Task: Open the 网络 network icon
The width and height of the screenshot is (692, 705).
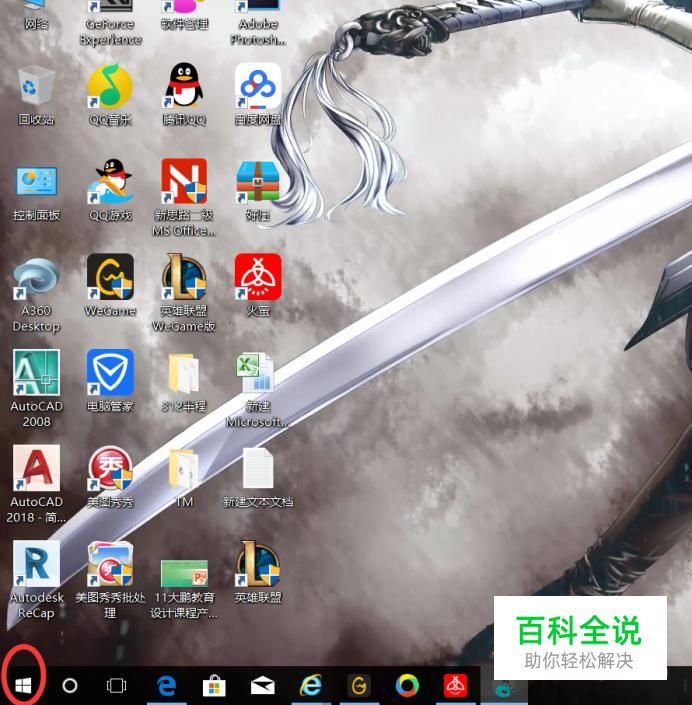Action: 36,13
